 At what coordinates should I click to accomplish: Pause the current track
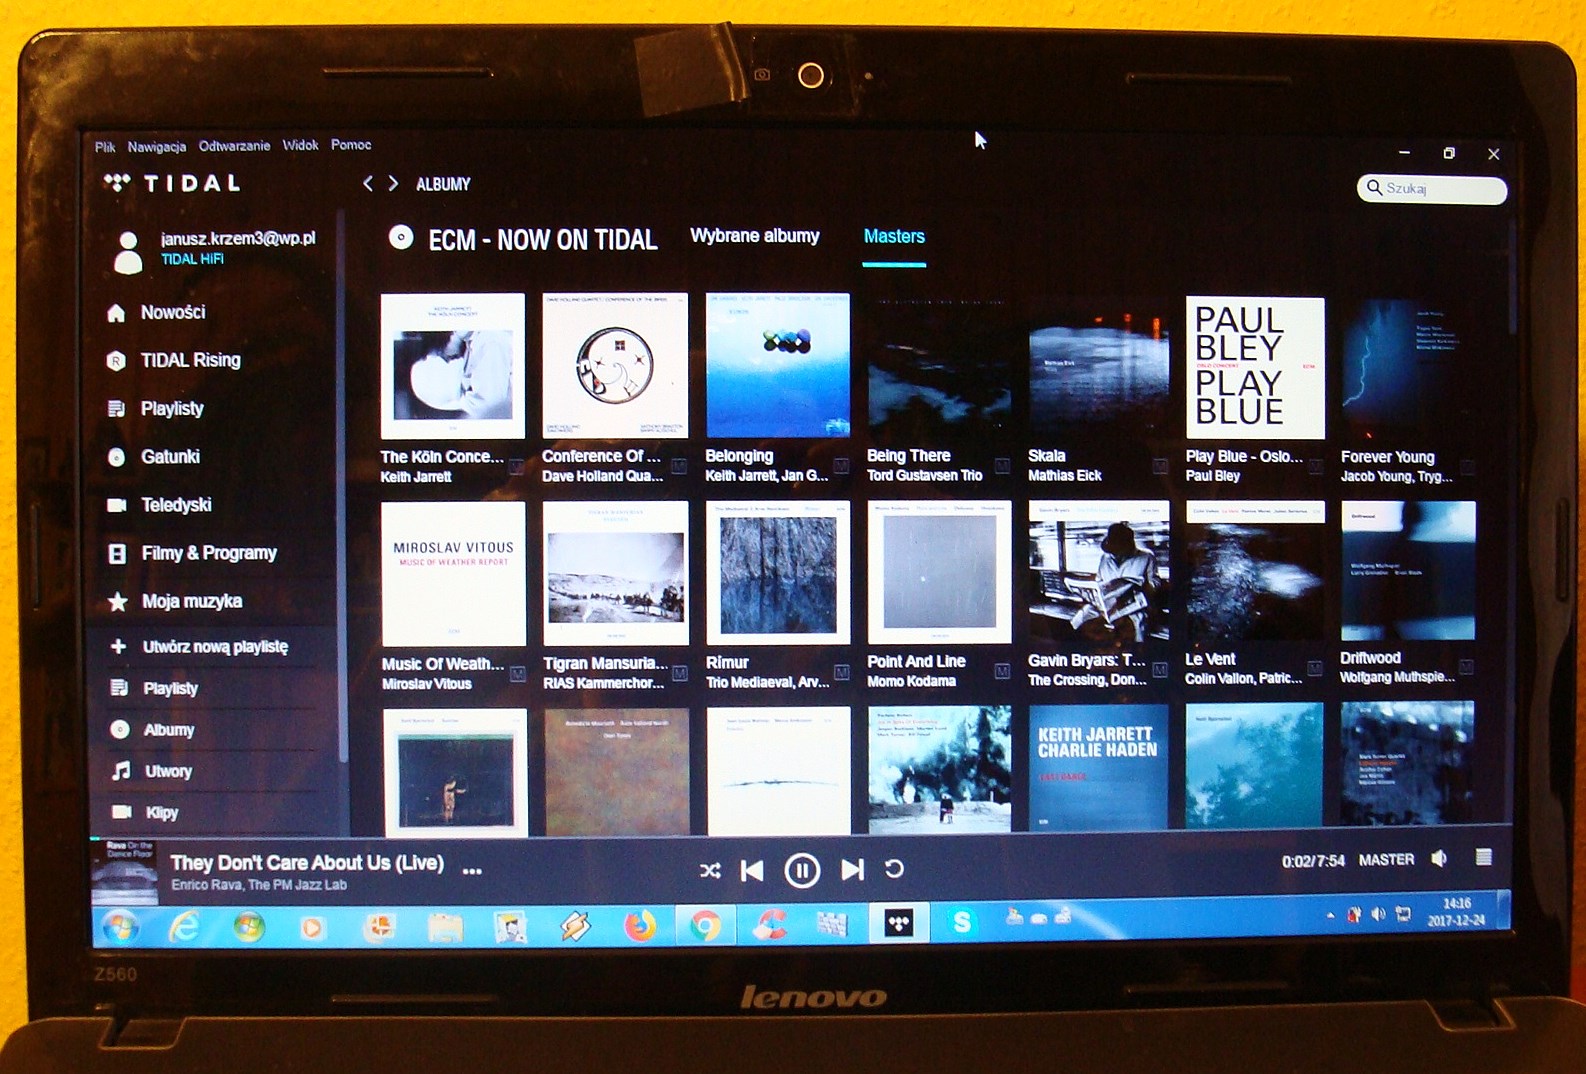click(802, 871)
